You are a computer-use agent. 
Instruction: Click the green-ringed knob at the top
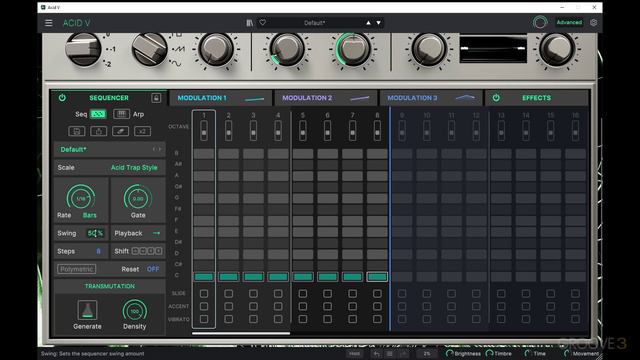pyautogui.click(x=353, y=49)
